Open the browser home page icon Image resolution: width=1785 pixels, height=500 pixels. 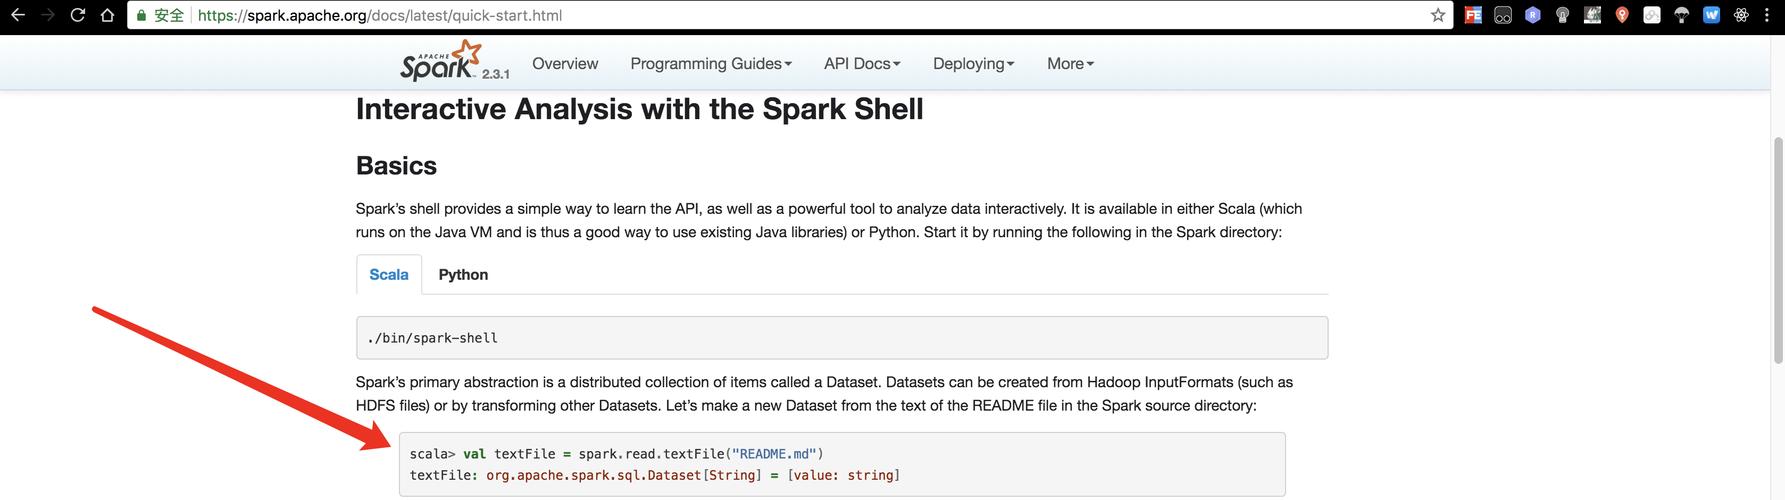[107, 15]
